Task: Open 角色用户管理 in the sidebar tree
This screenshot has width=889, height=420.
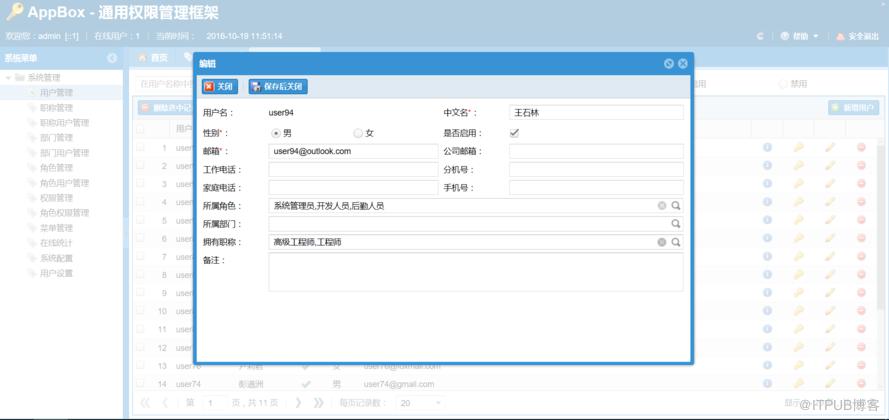Action: click(64, 183)
